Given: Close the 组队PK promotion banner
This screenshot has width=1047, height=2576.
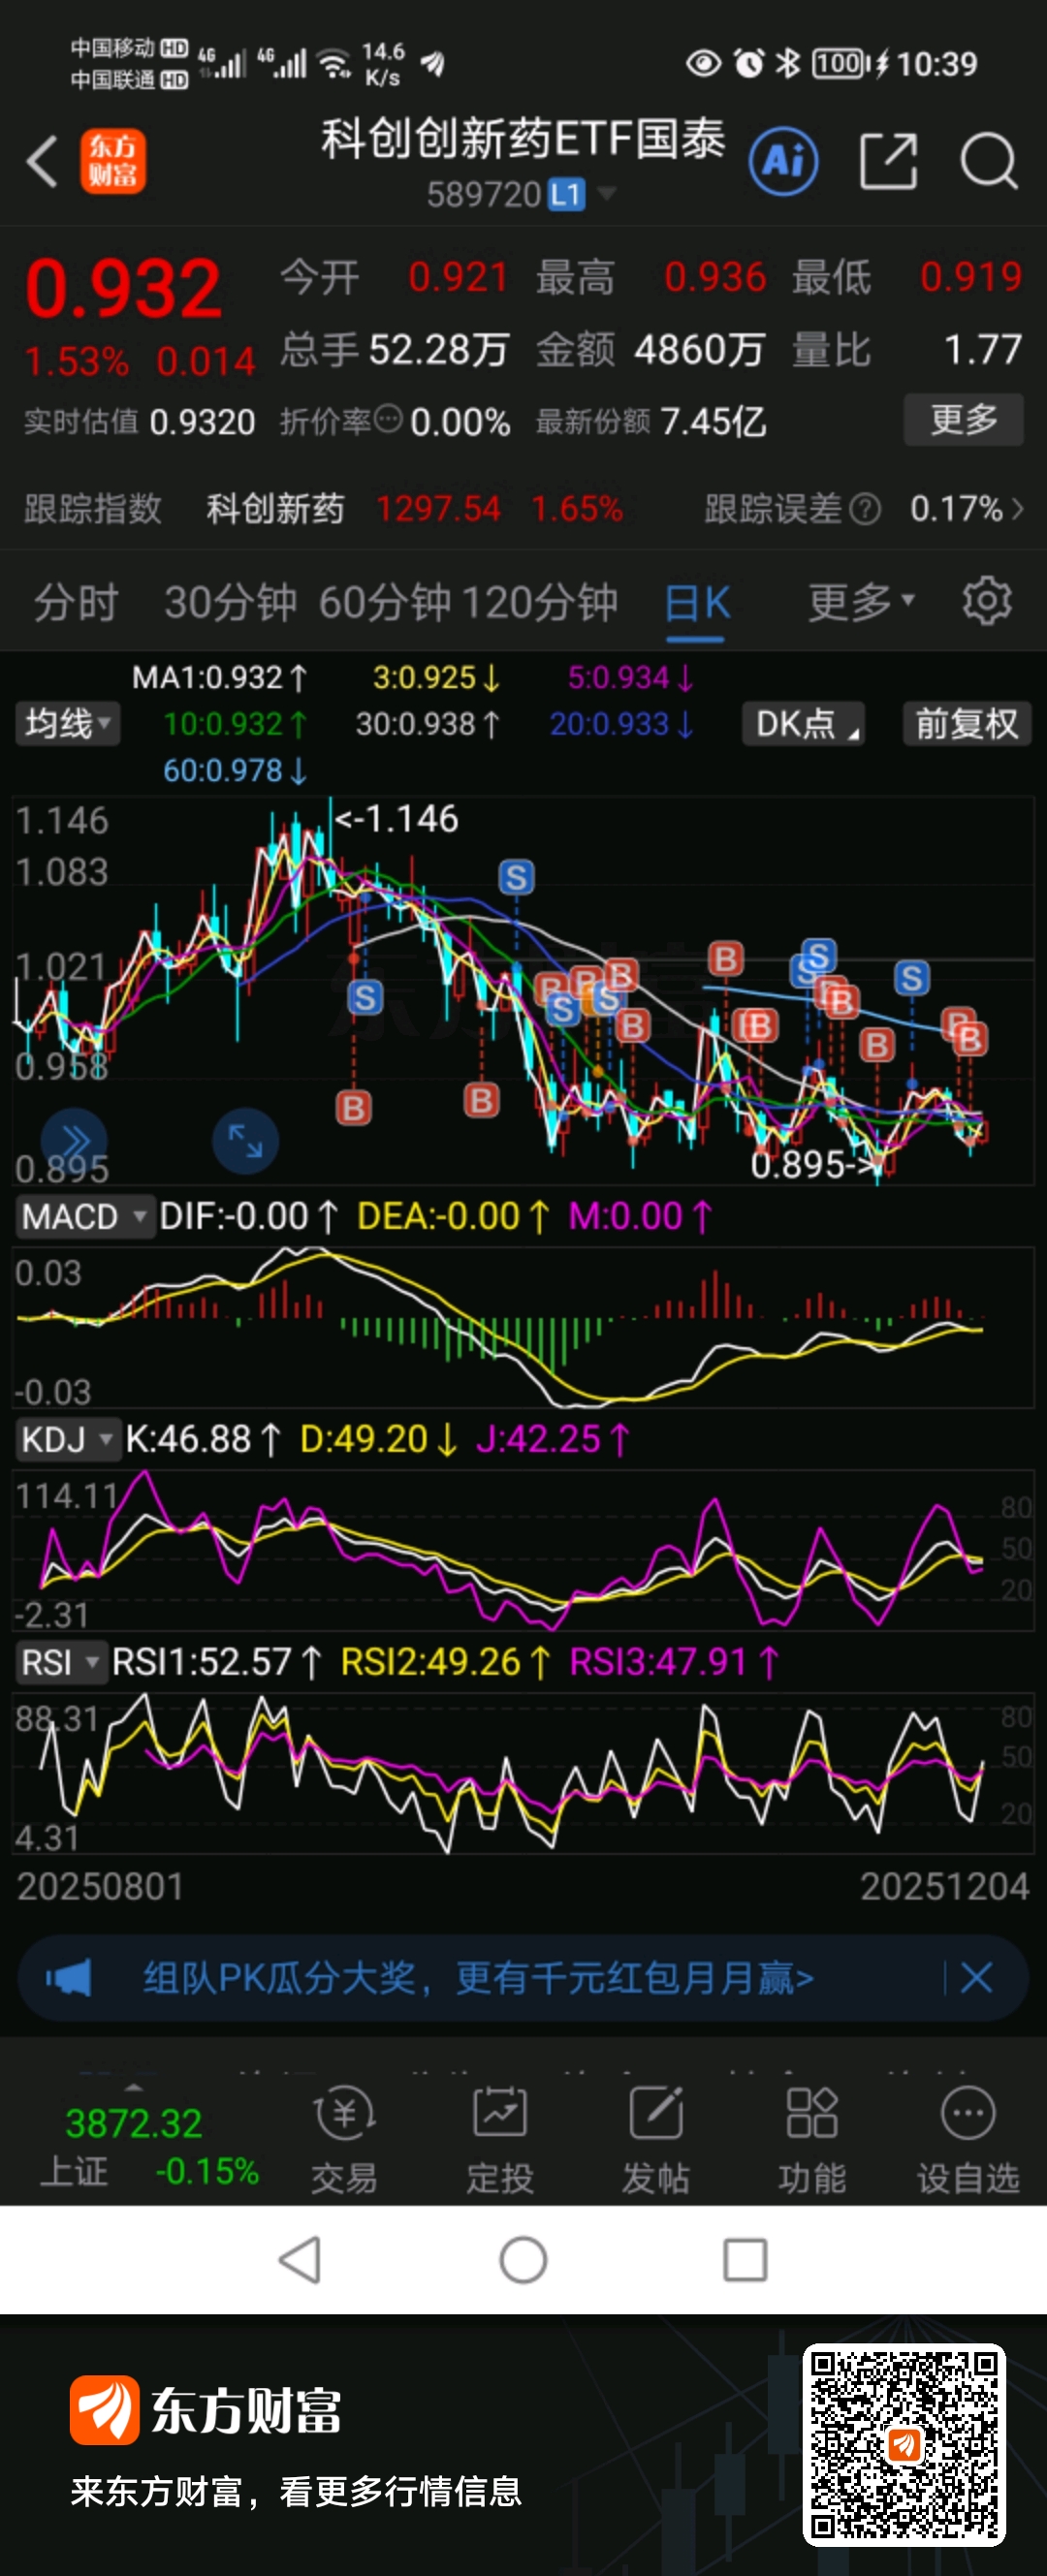Looking at the screenshot, I should click(x=977, y=1977).
